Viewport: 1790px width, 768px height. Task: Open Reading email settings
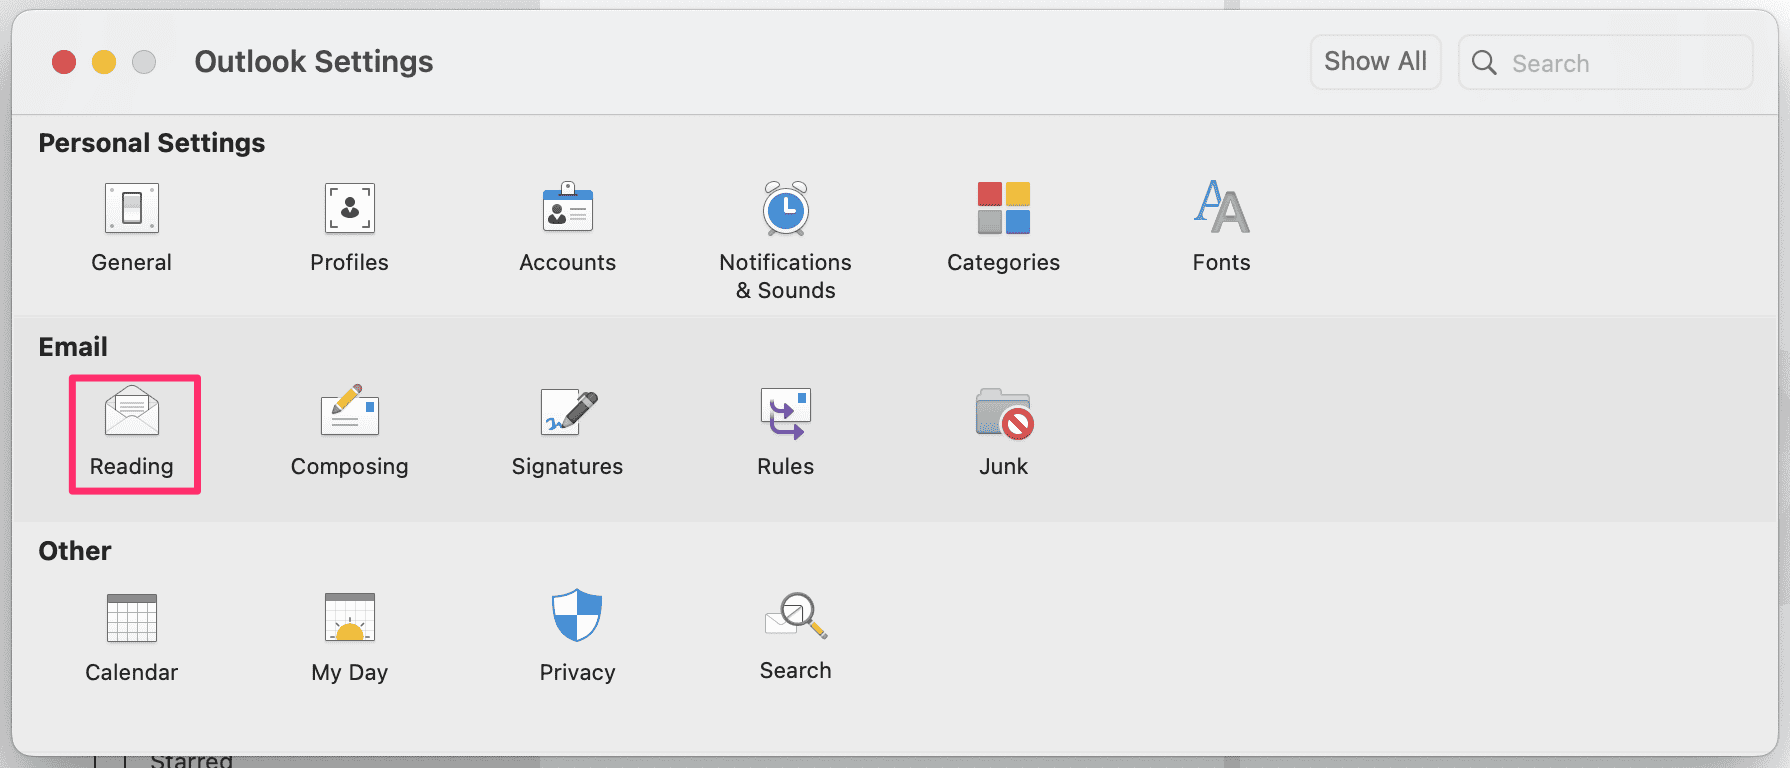pos(132,432)
